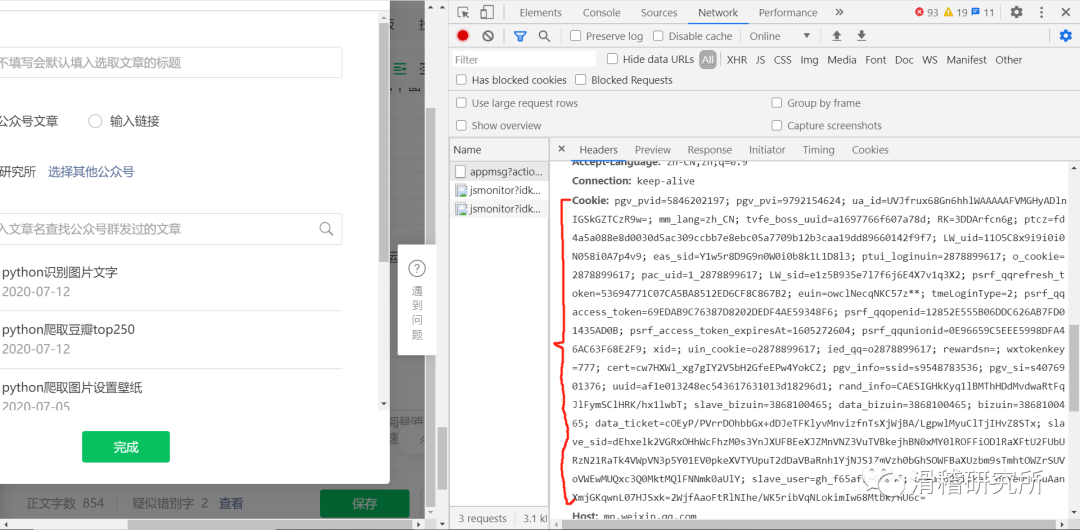Screen dimensions: 1080x530
Task: Filter requests by Font
Action: click(x=875, y=60)
